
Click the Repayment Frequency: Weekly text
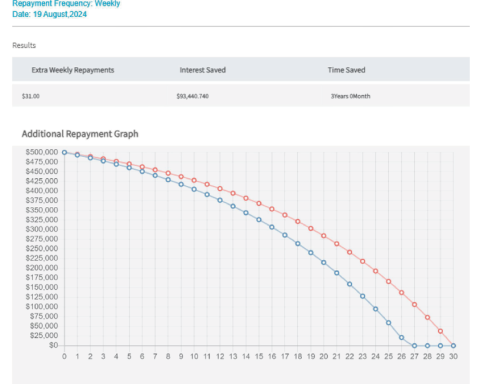(x=66, y=4)
